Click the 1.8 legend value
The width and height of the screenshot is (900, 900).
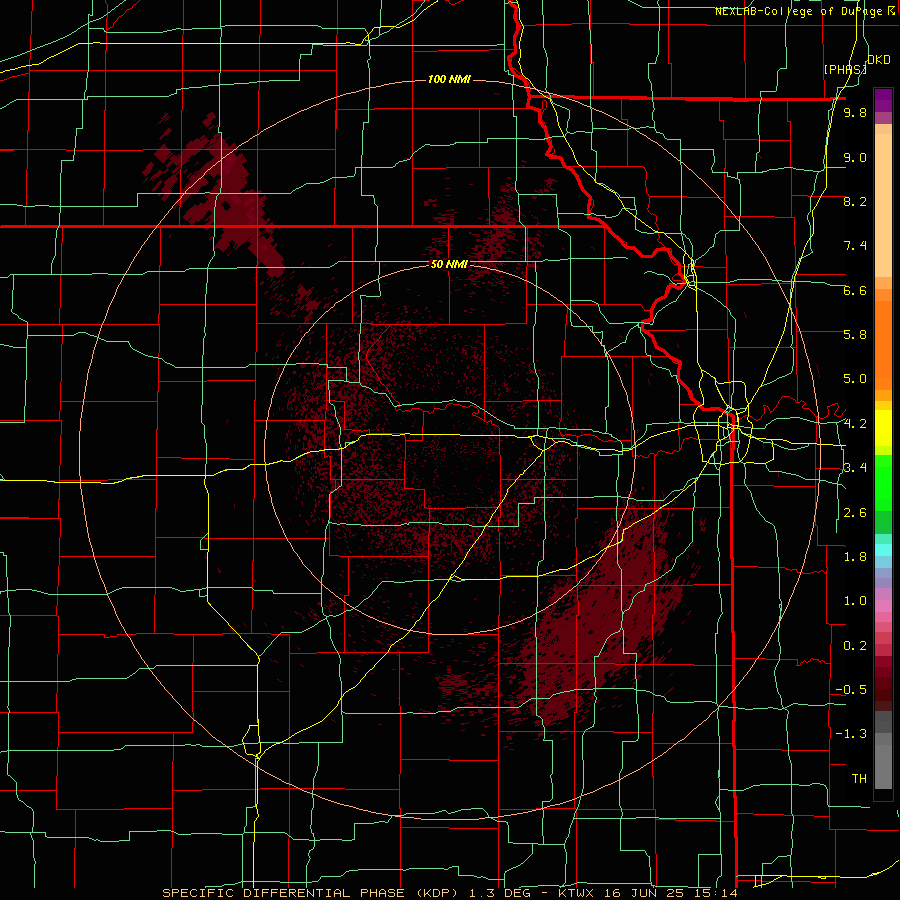tap(855, 557)
